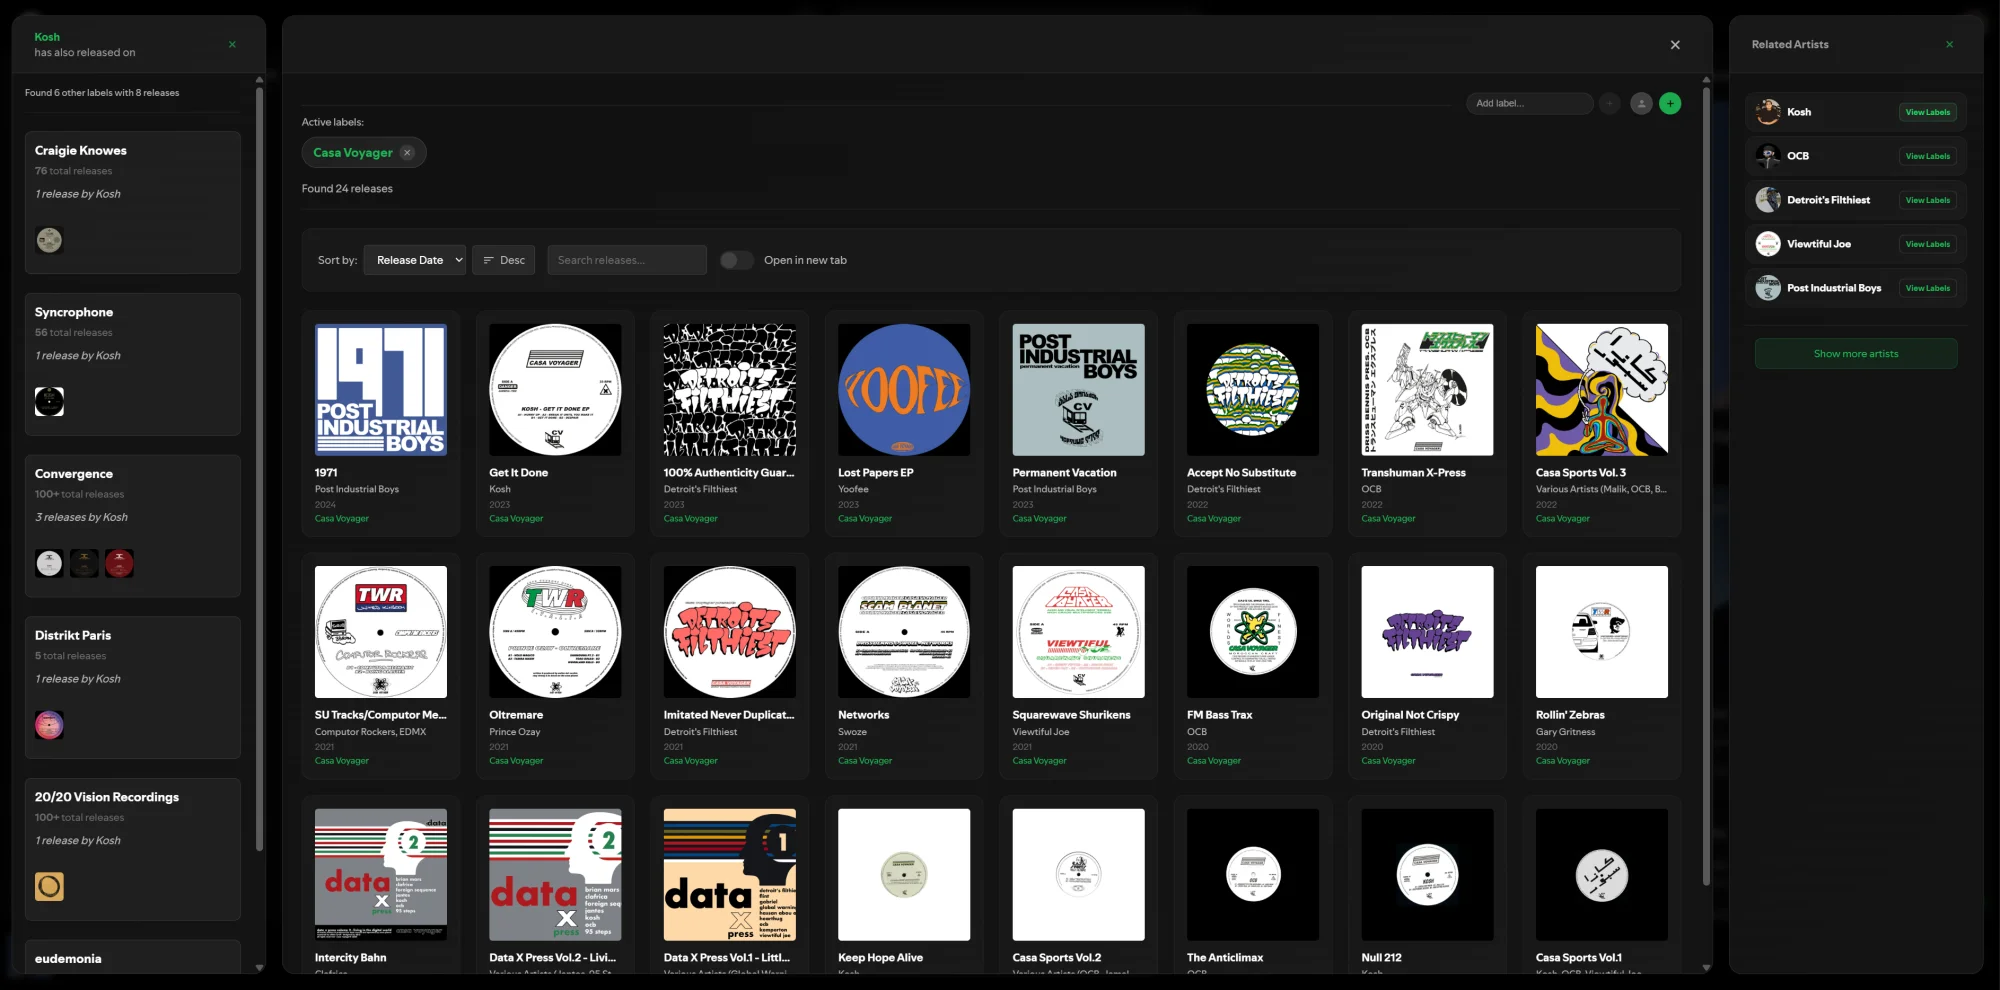Toggle the Open in new tab switch
Image resolution: width=2000 pixels, height=990 pixels.
[x=737, y=260]
